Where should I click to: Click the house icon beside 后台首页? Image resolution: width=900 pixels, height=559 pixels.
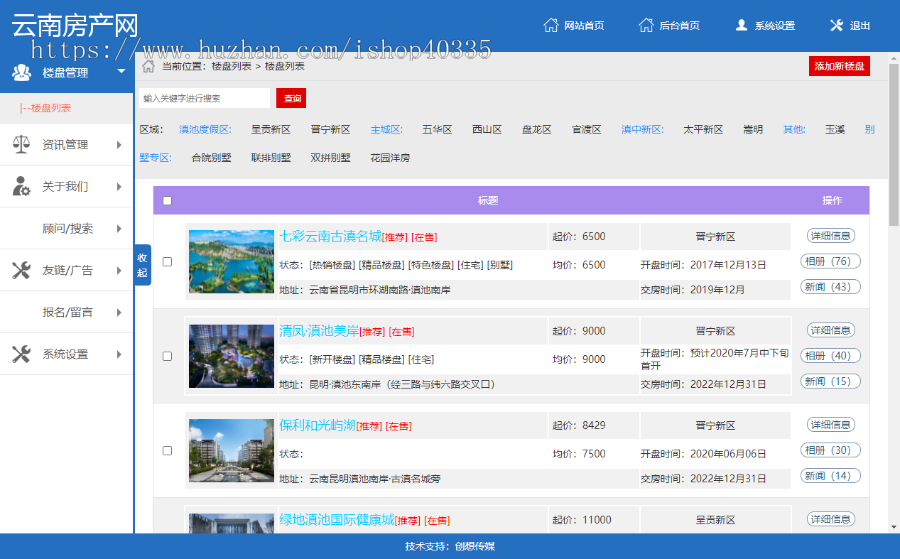point(646,25)
